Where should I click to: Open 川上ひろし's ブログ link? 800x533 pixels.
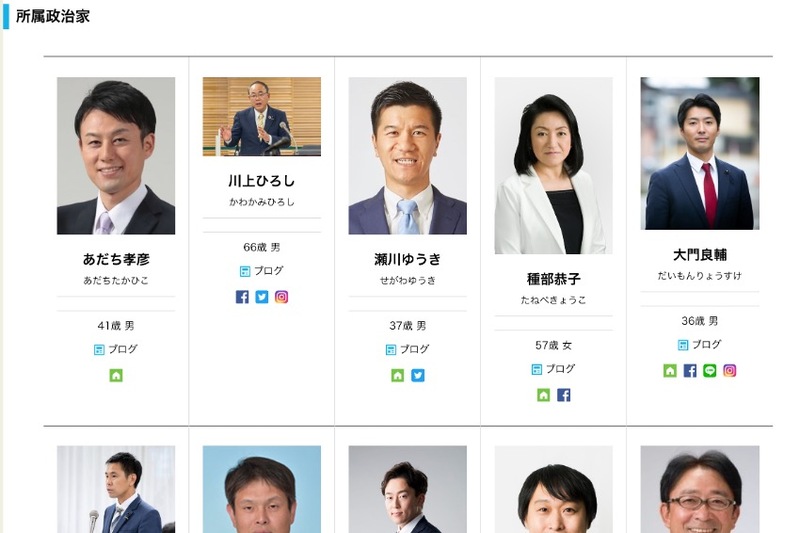(262, 271)
